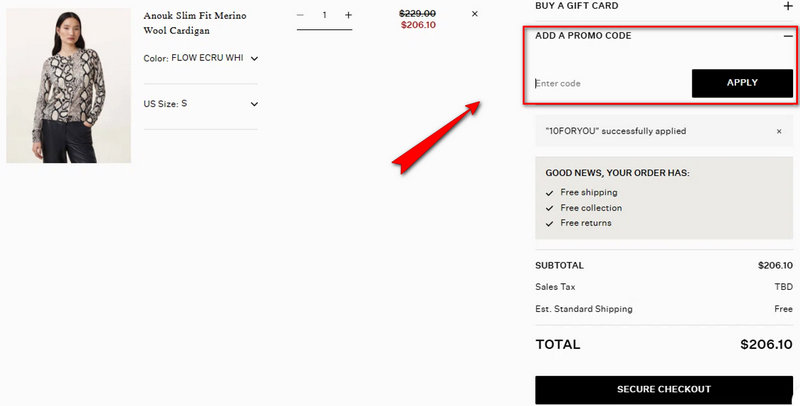Click the Free returns checkmark
The width and height of the screenshot is (800, 406).
(x=549, y=223)
